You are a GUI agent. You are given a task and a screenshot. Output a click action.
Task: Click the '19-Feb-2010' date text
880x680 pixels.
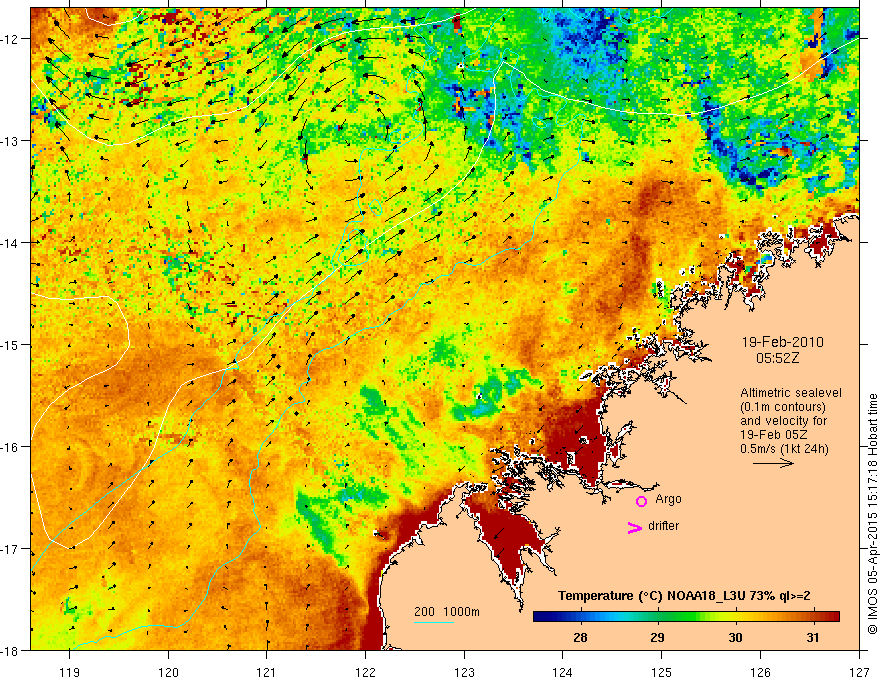[x=783, y=342]
